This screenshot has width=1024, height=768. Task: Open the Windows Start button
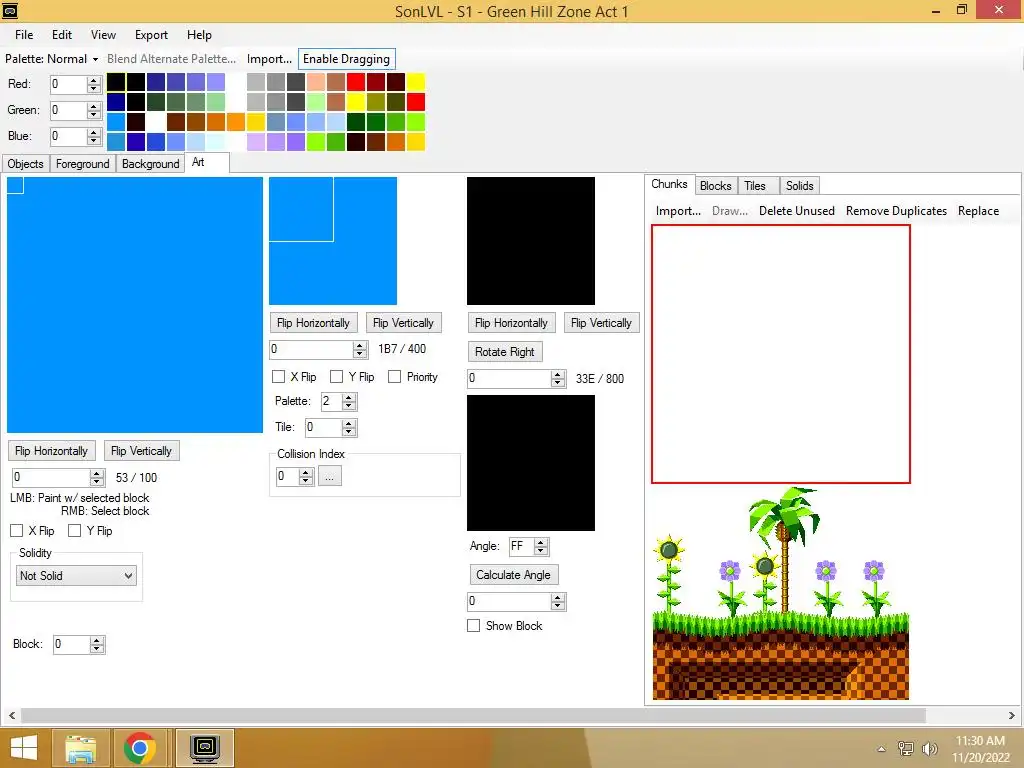(24, 748)
